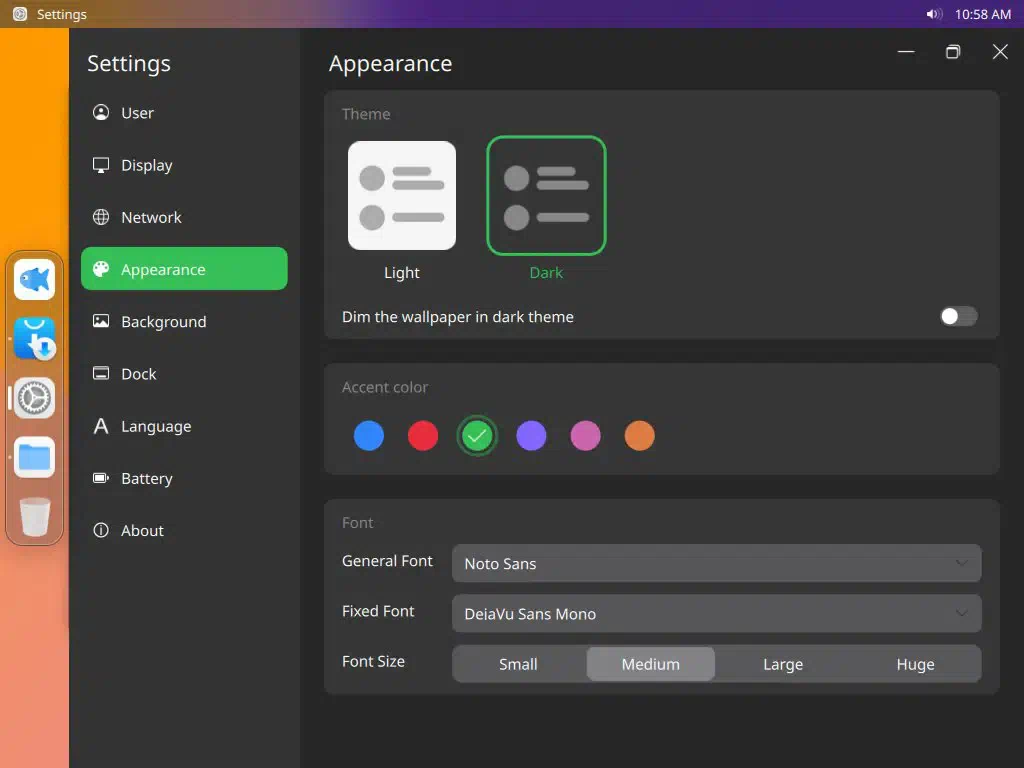Click the User profile icon in sidebar
The width and height of the screenshot is (1024, 768).
coord(101,113)
